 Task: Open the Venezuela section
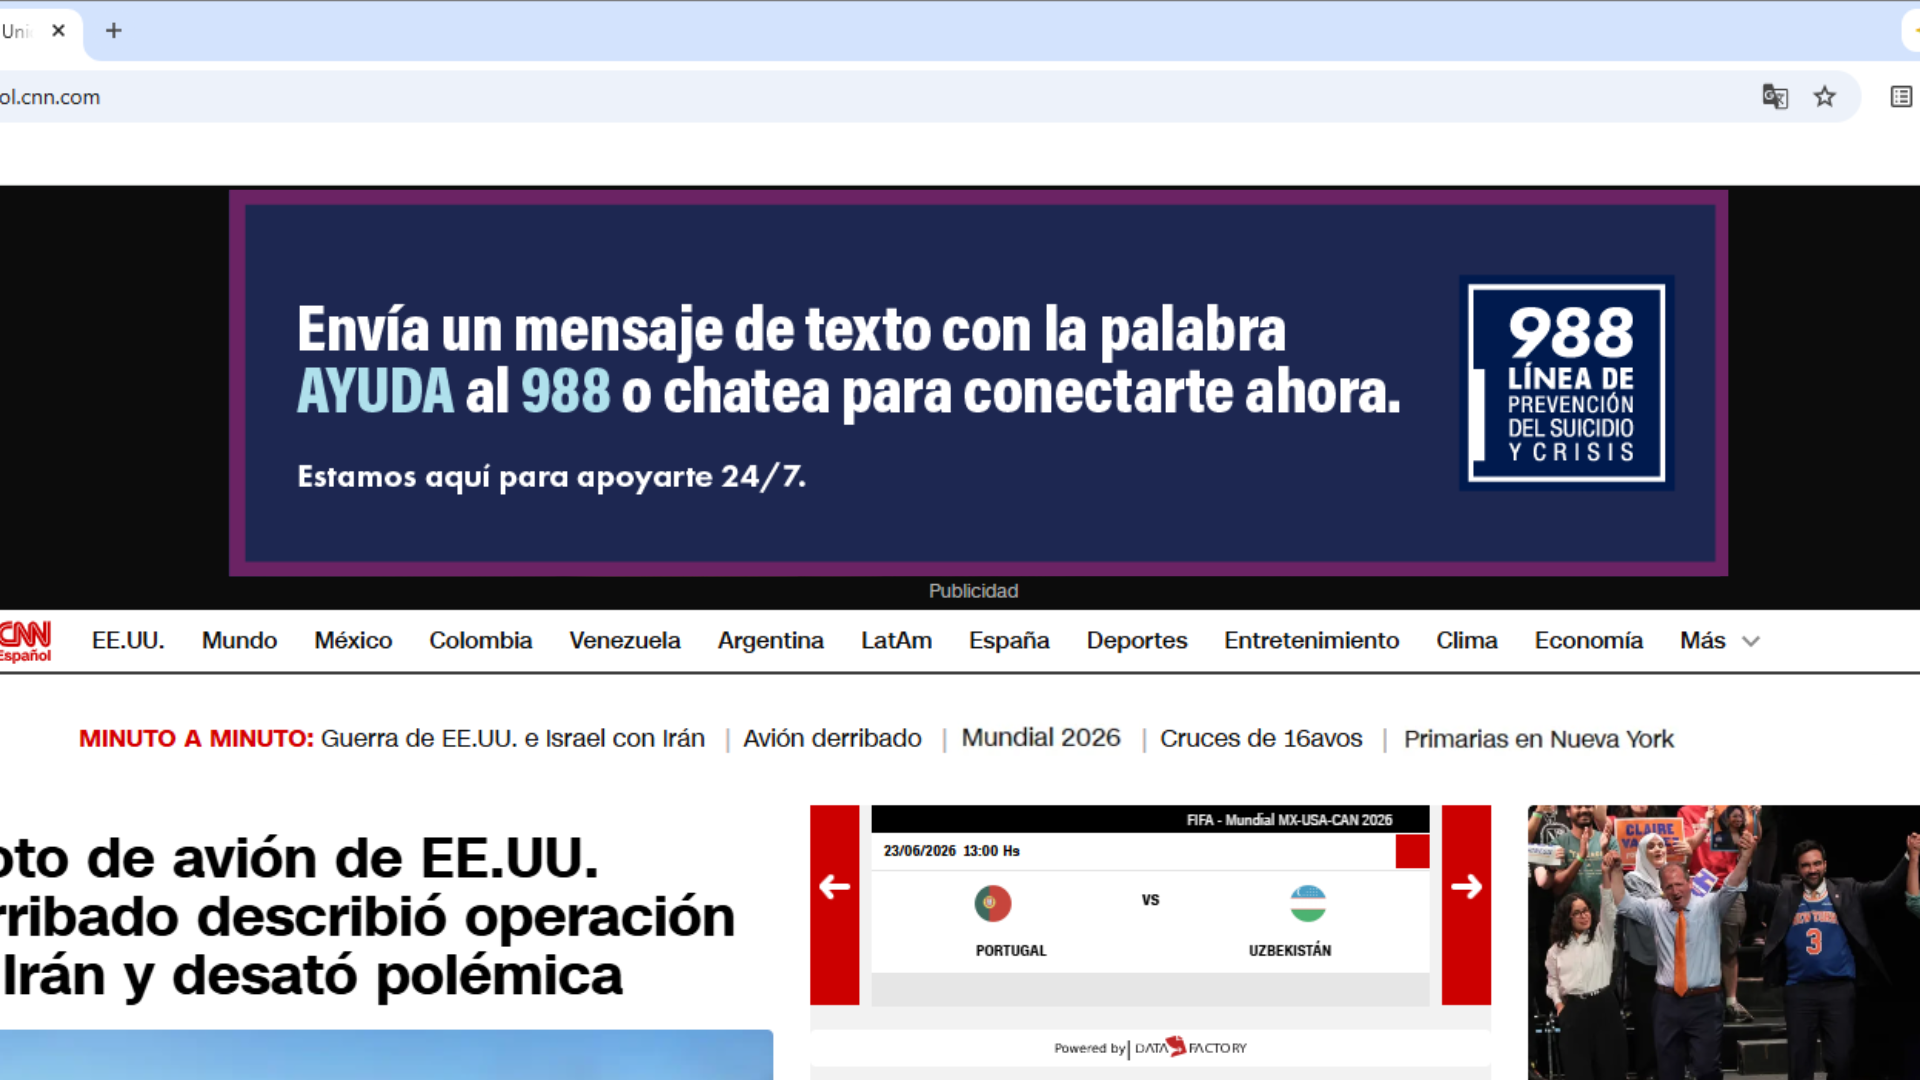pyautogui.click(x=625, y=641)
